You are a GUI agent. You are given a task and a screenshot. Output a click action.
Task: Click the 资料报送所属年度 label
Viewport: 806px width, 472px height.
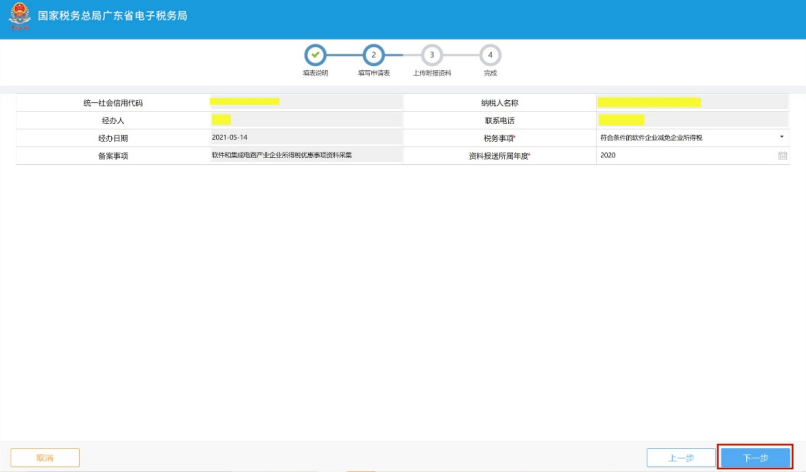499,156
